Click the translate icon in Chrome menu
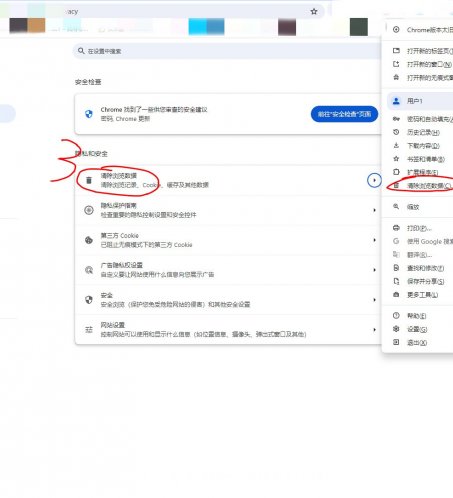Screen dimensions: 453x498 [396, 255]
